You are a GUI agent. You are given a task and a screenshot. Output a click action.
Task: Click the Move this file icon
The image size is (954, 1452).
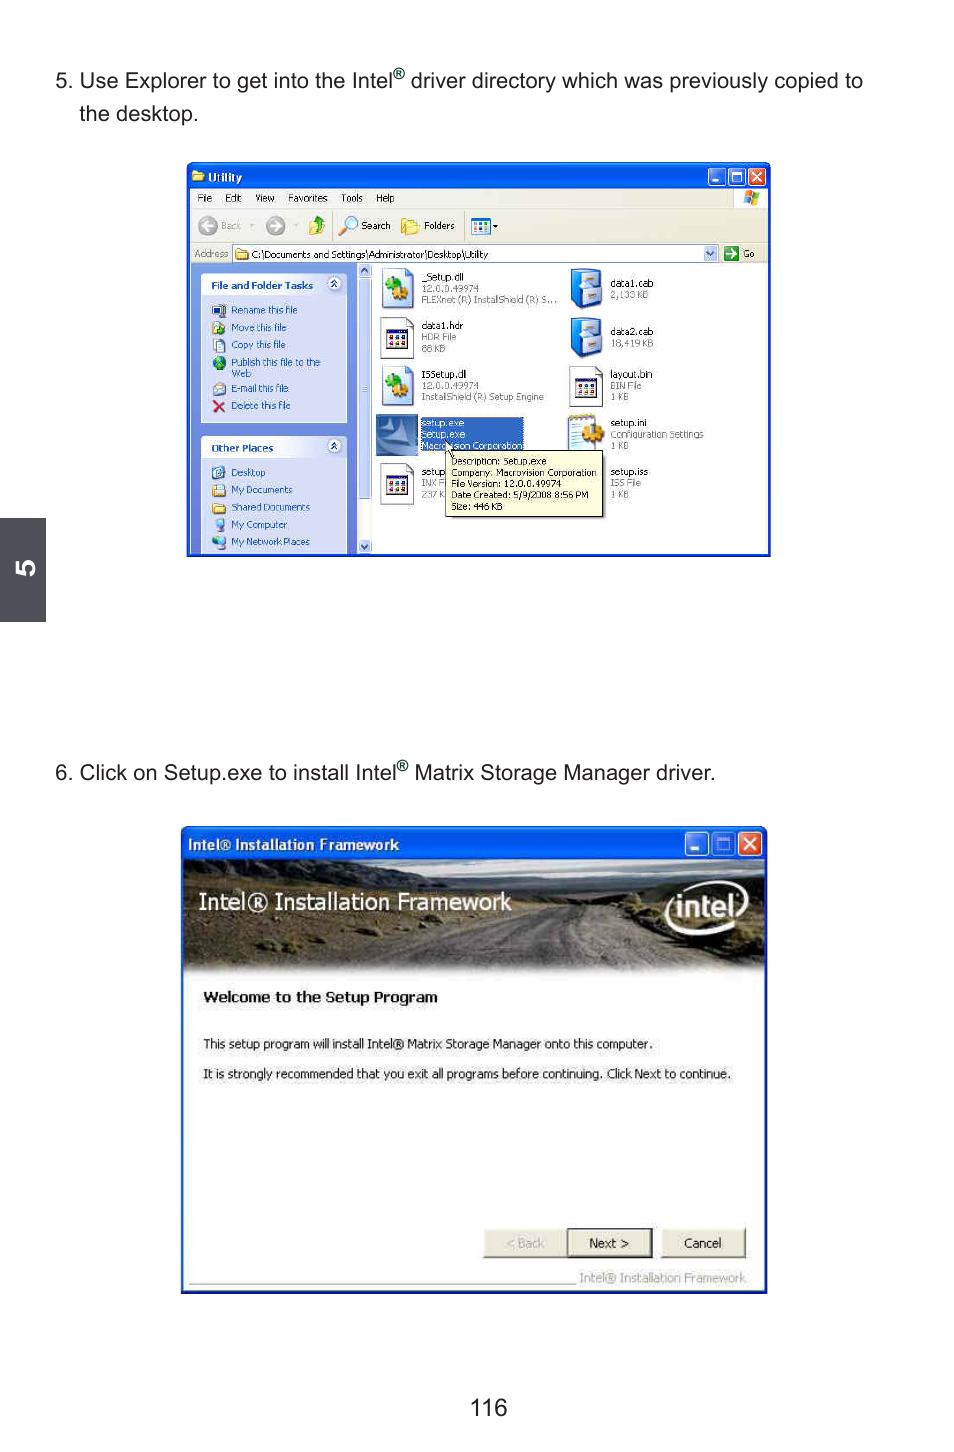pos(219,328)
